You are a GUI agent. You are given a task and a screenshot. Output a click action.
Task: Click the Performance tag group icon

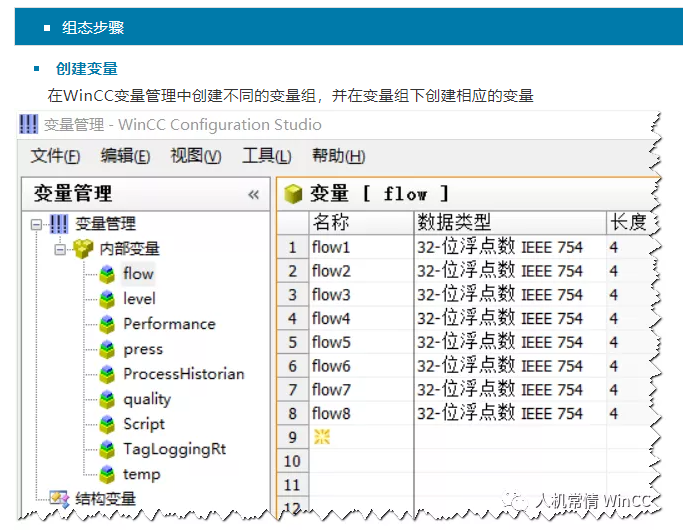[x=107, y=324]
